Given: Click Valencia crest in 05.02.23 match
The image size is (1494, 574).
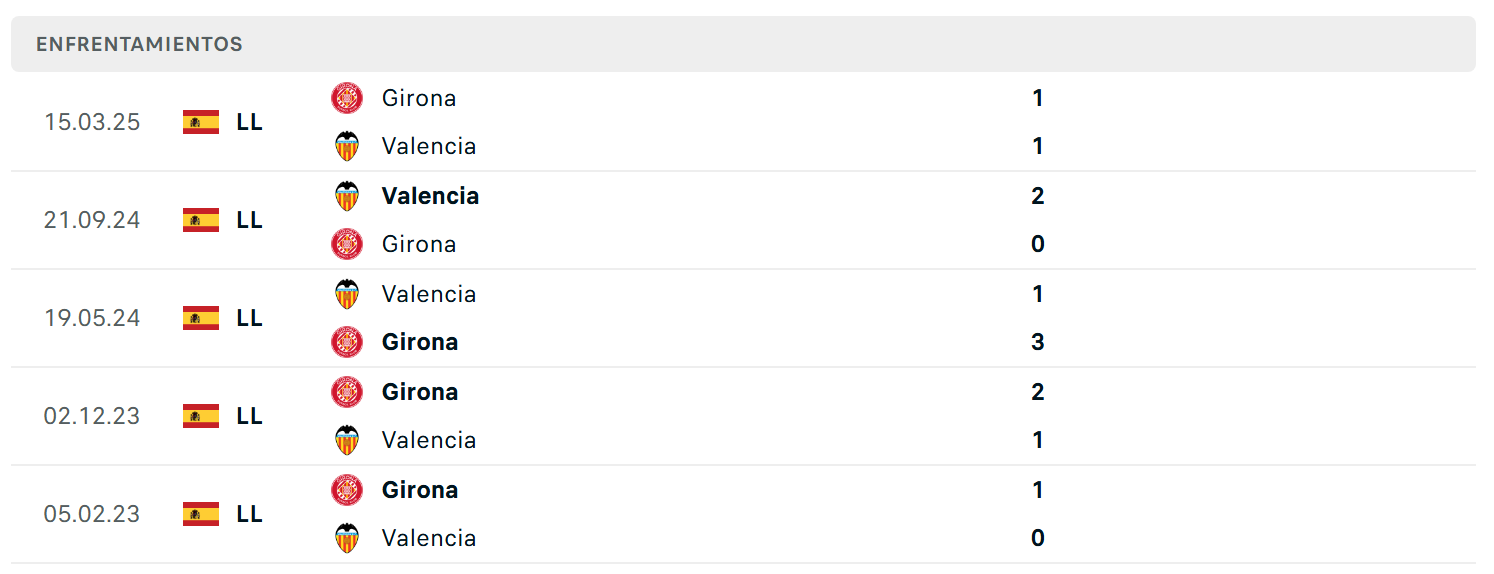Looking at the screenshot, I should [347, 538].
